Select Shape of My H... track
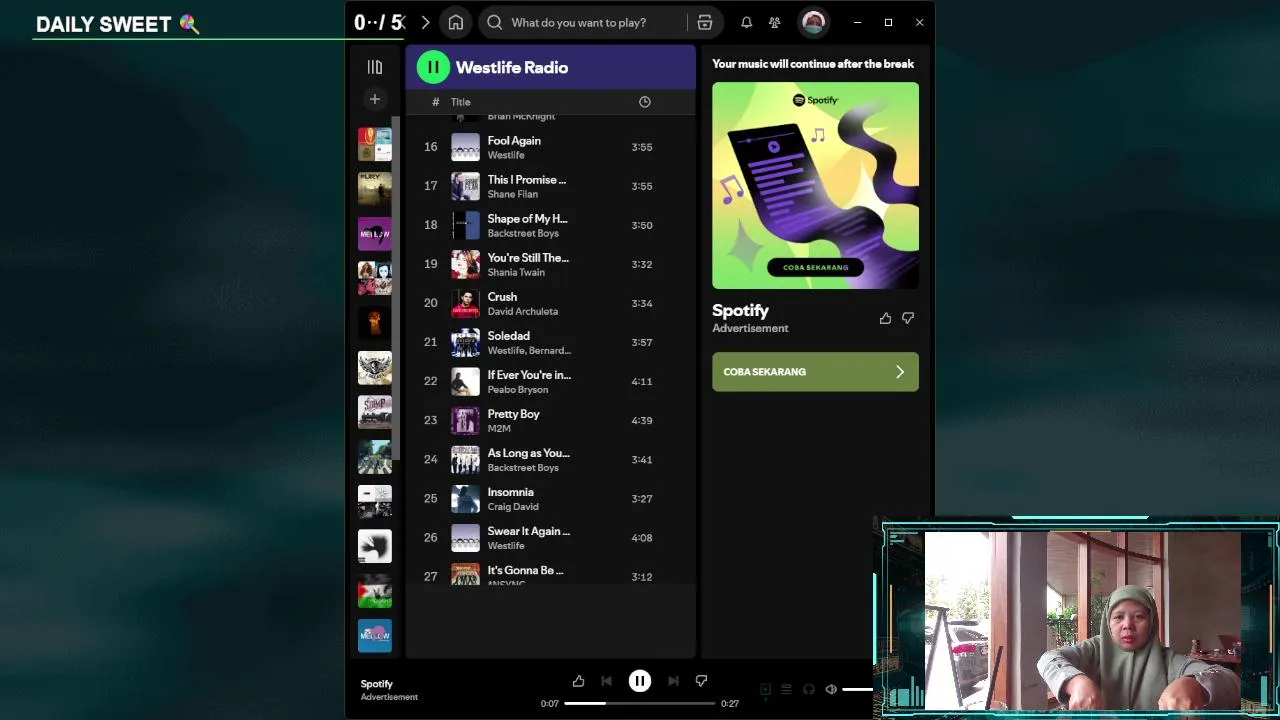The height and width of the screenshot is (720, 1280). pos(550,225)
